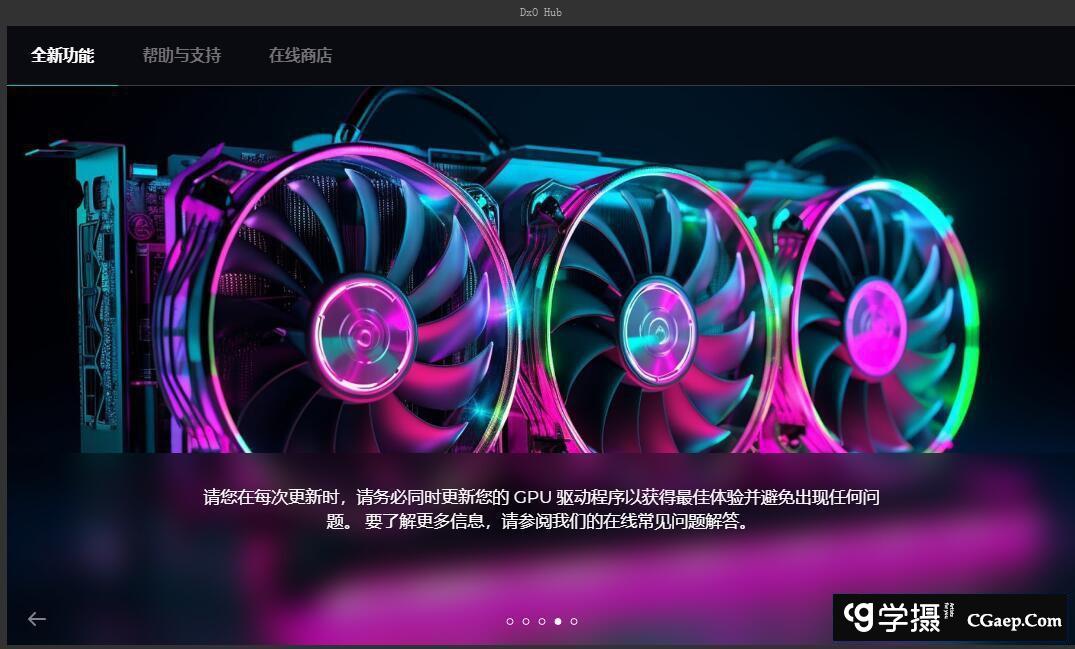Screen dimensions: 1075x649
Task: Return to the New Features section
Action: [x=63, y=56]
